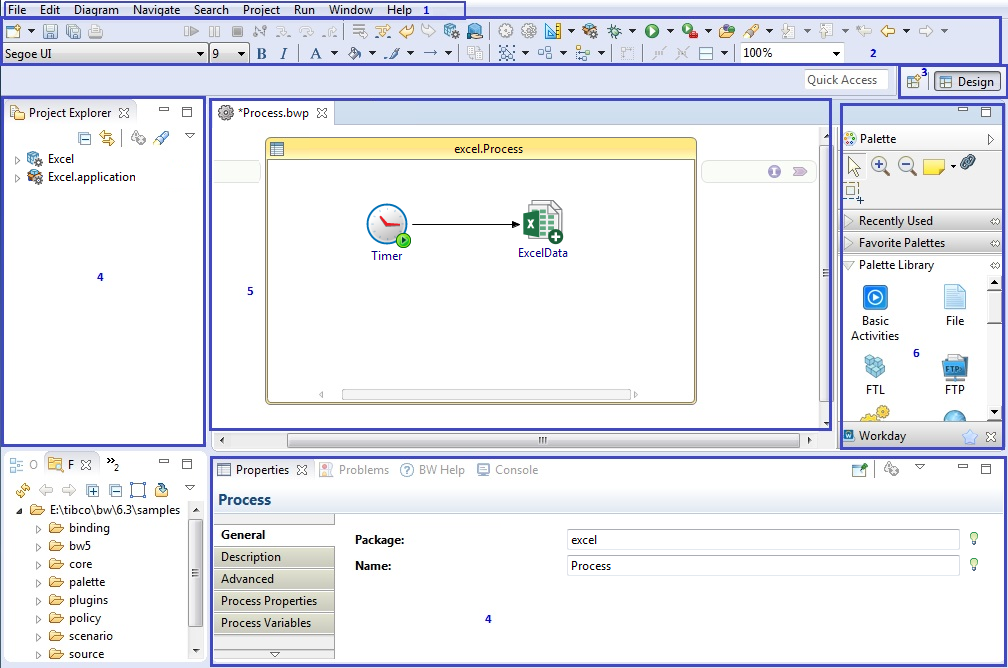Click the yellow note color swatch in palette

click(x=933, y=166)
